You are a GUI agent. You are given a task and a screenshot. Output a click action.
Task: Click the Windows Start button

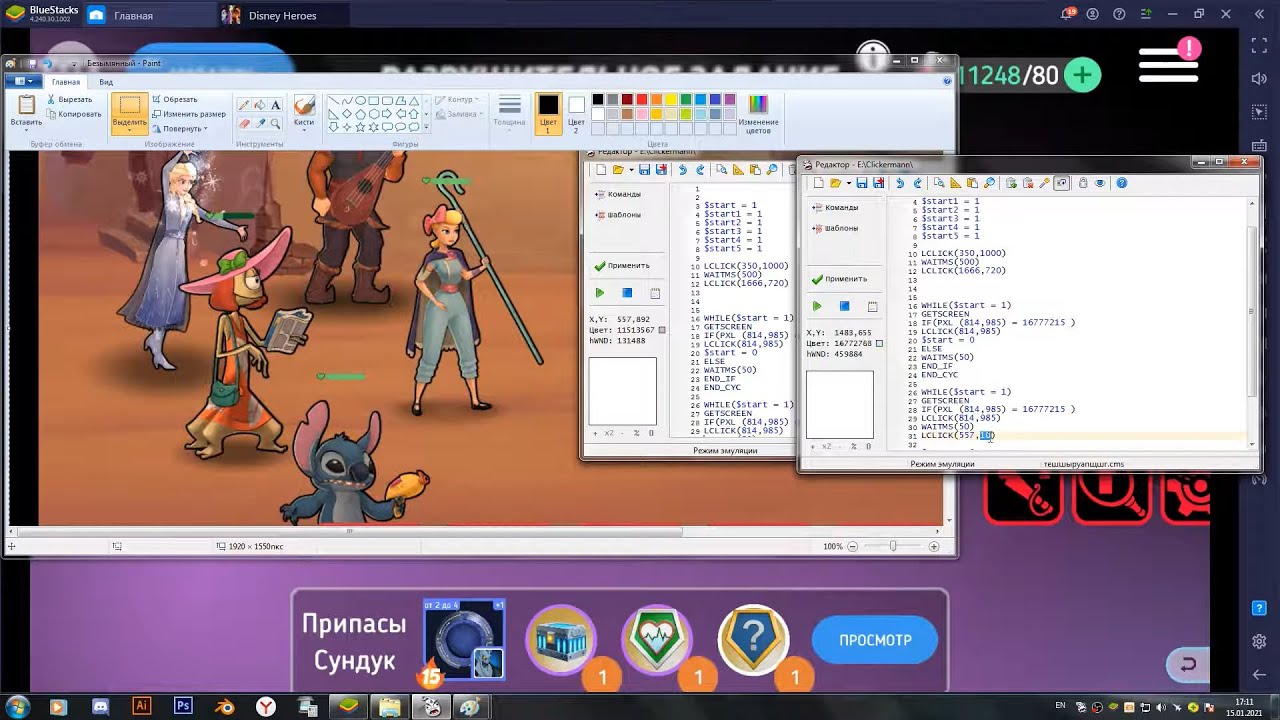tap(17, 706)
